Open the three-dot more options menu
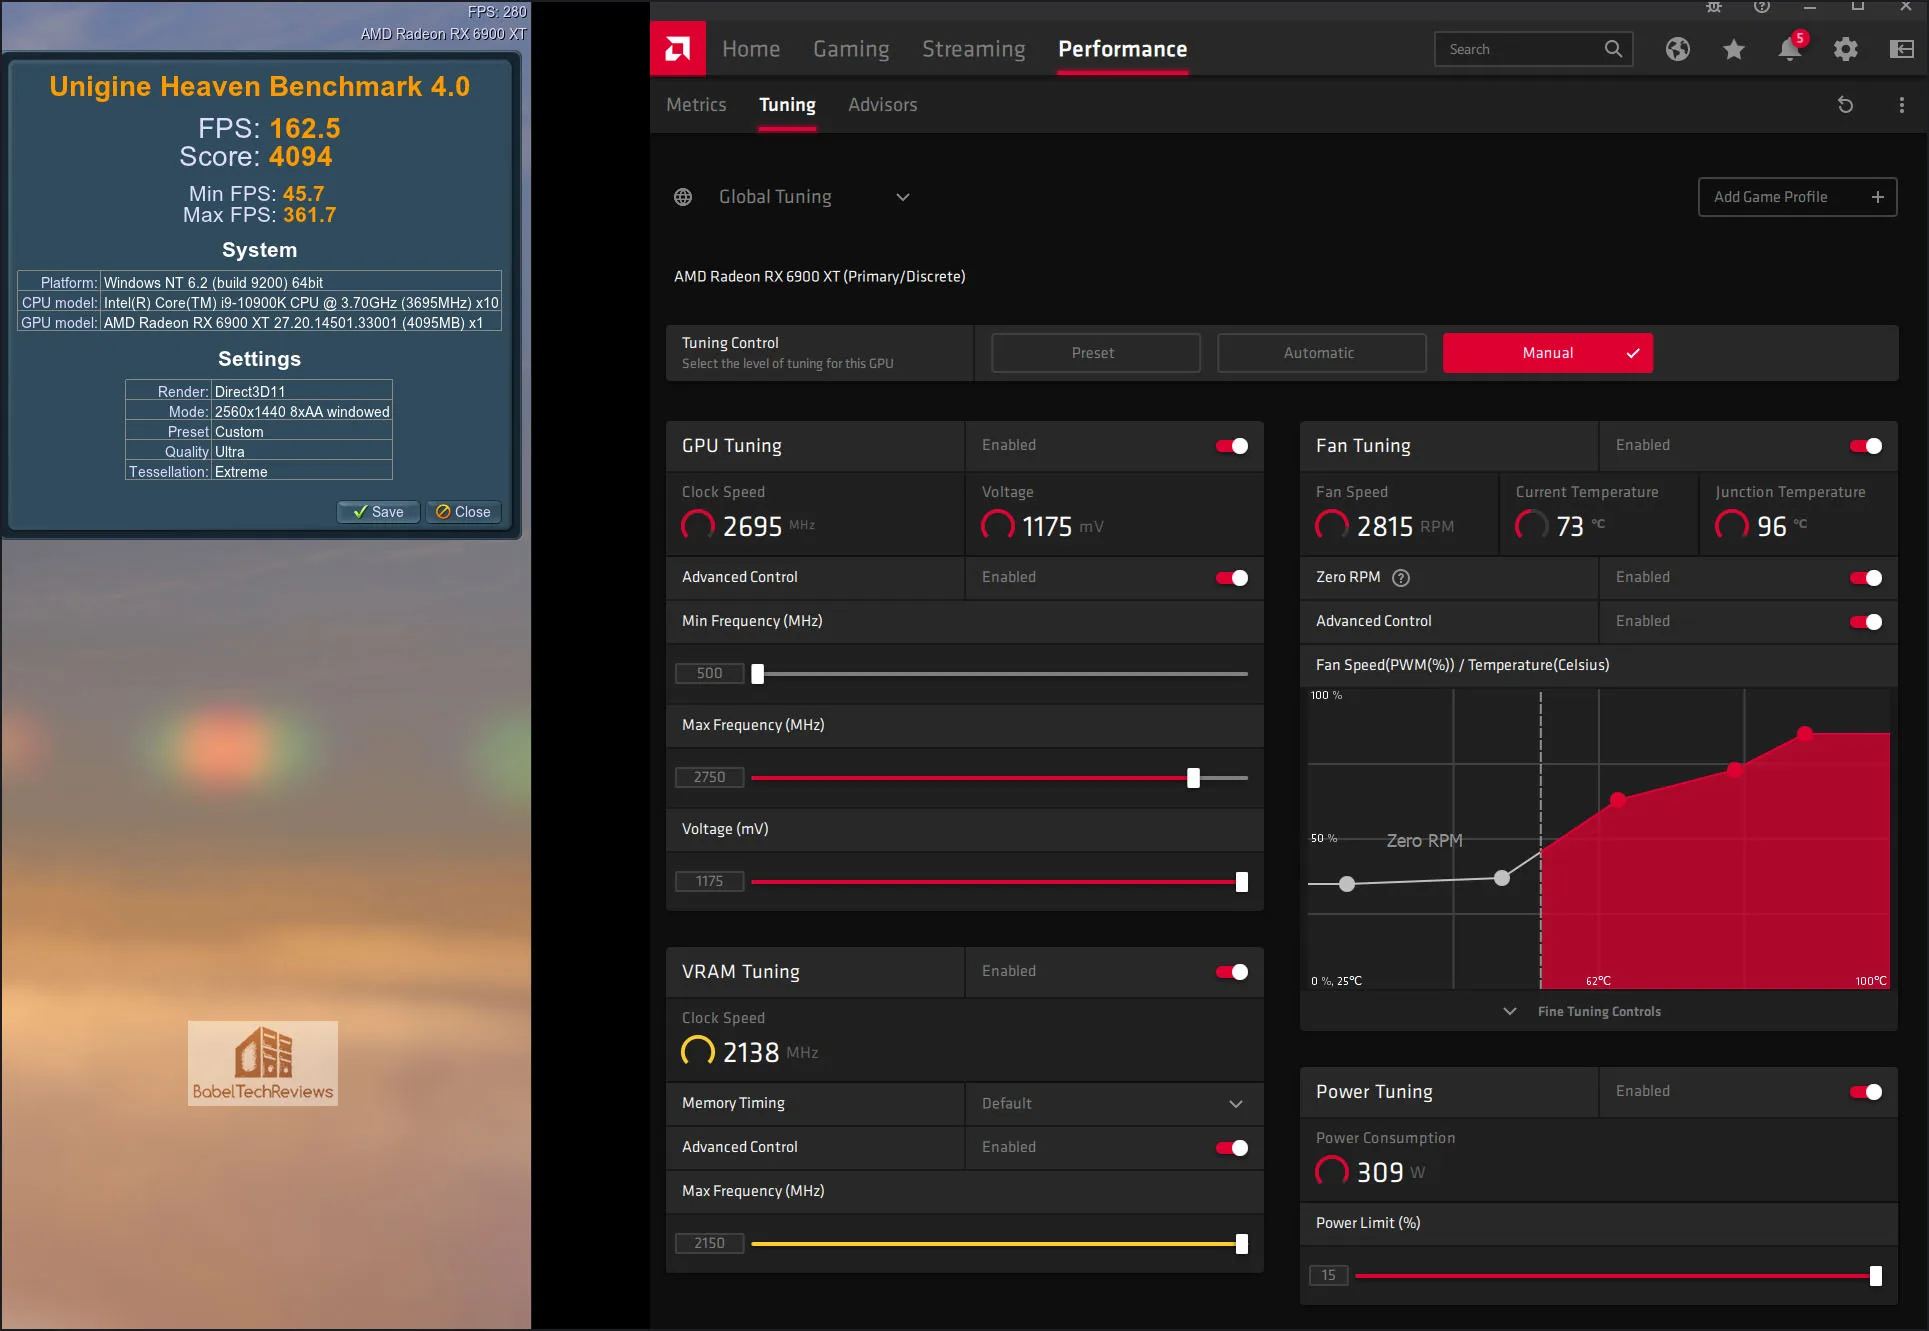This screenshot has width=1929, height=1331. (x=1902, y=105)
